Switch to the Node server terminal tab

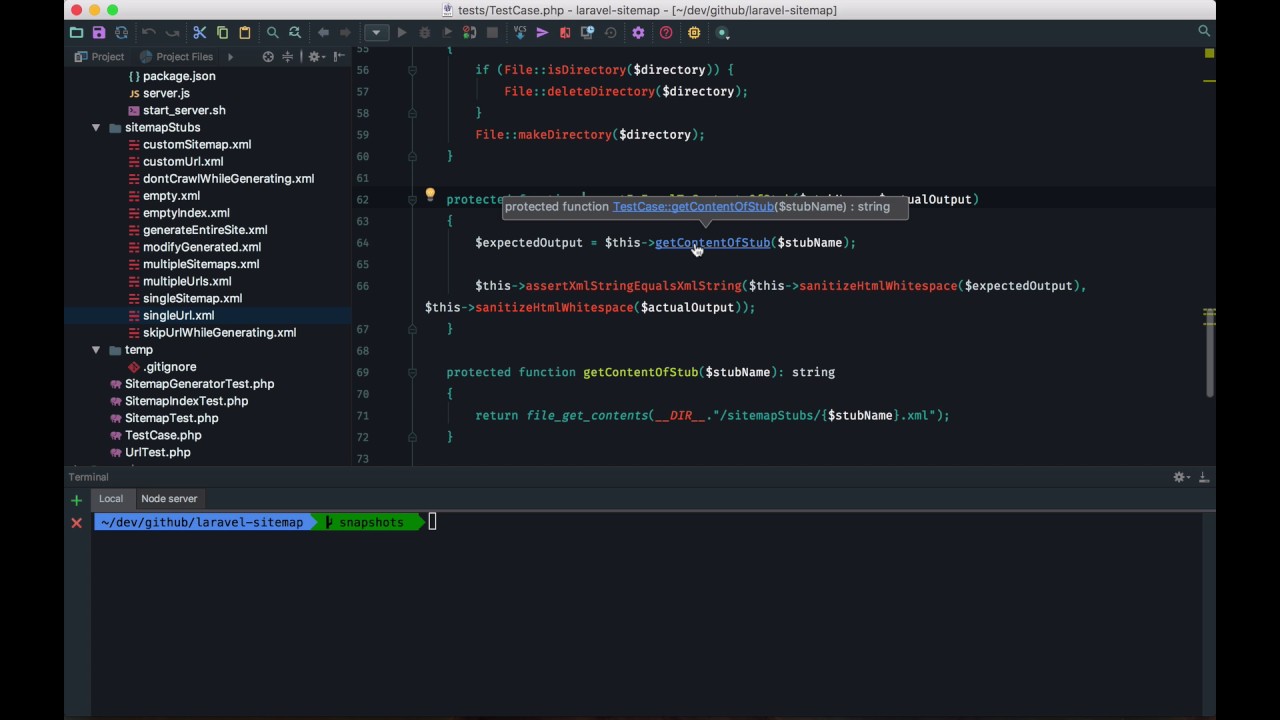coord(169,499)
